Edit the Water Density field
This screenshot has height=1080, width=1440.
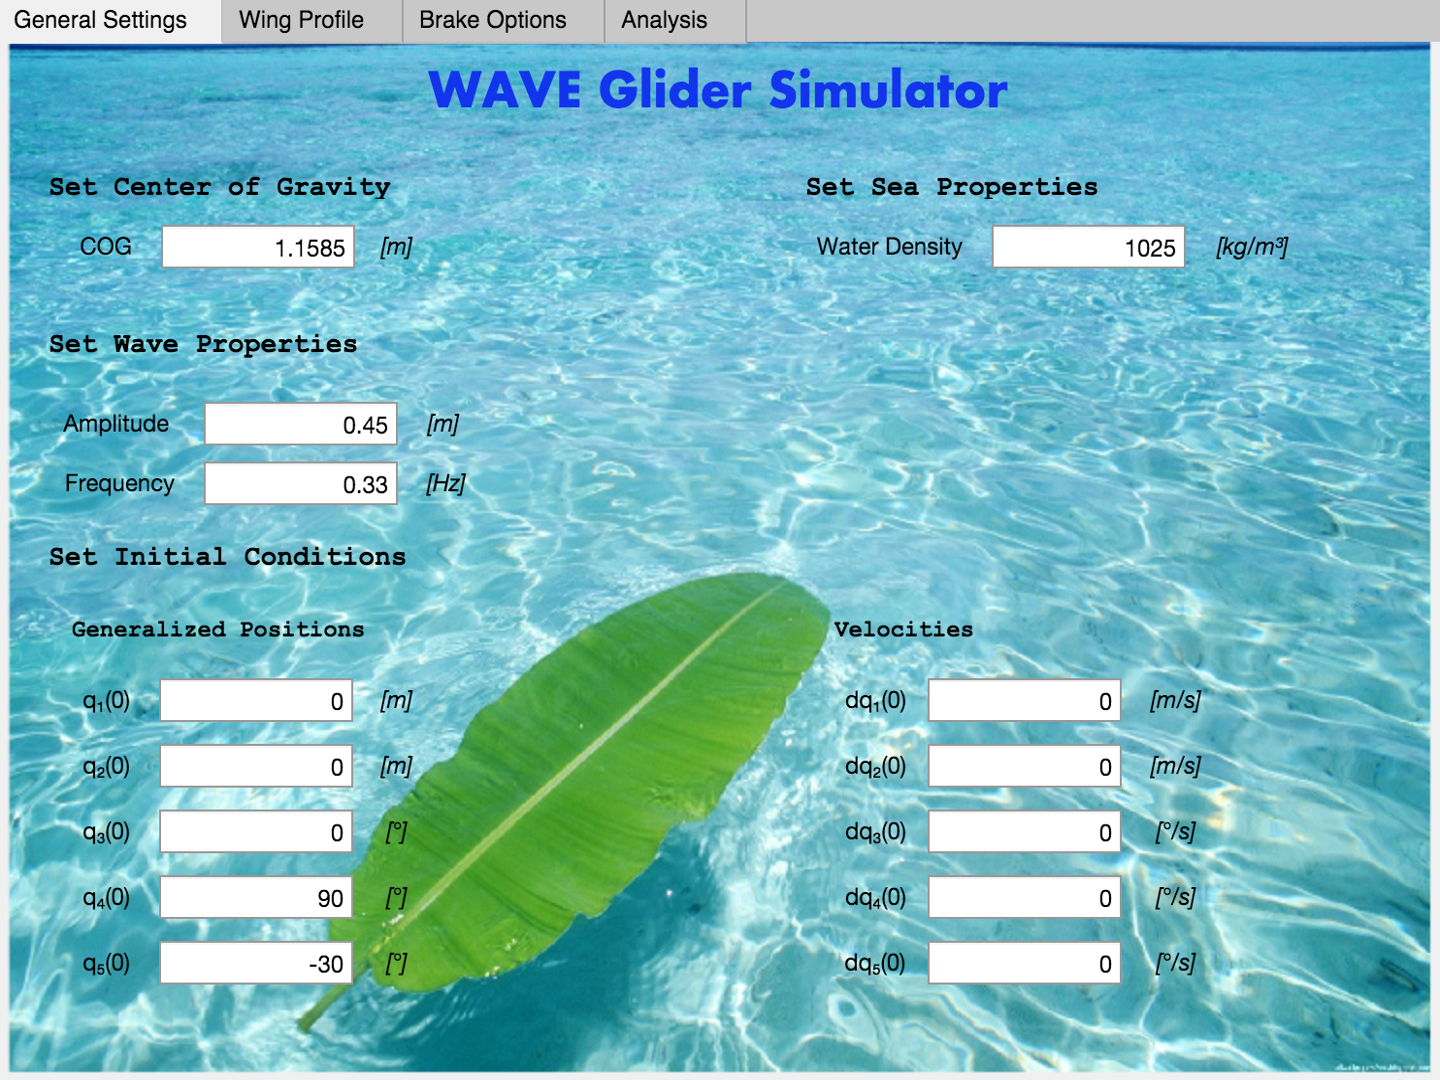(1088, 247)
